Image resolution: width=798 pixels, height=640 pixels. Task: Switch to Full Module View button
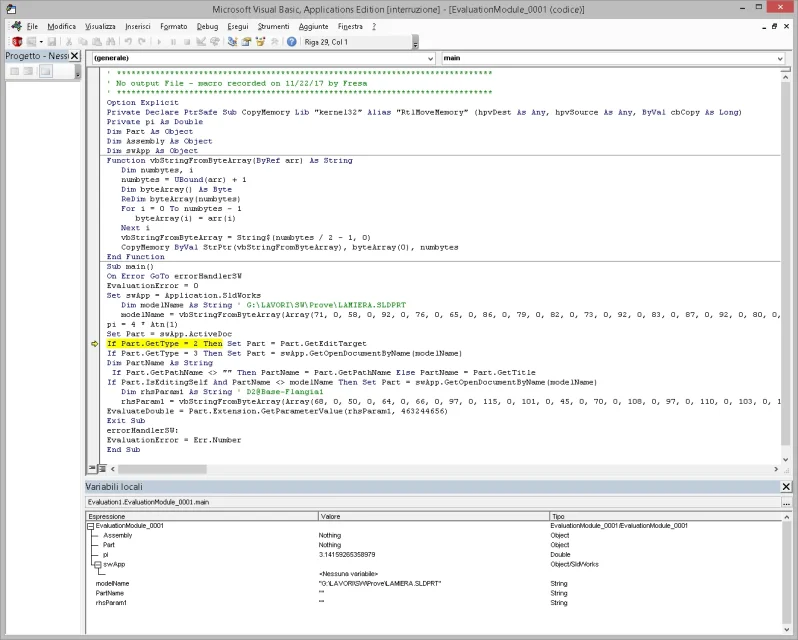(x=102, y=469)
